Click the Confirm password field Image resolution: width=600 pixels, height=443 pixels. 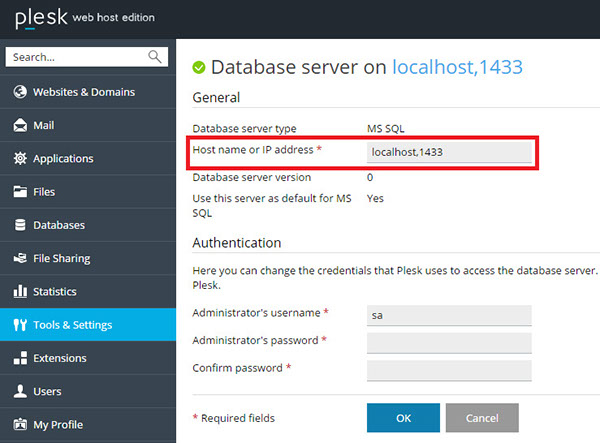(449, 370)
